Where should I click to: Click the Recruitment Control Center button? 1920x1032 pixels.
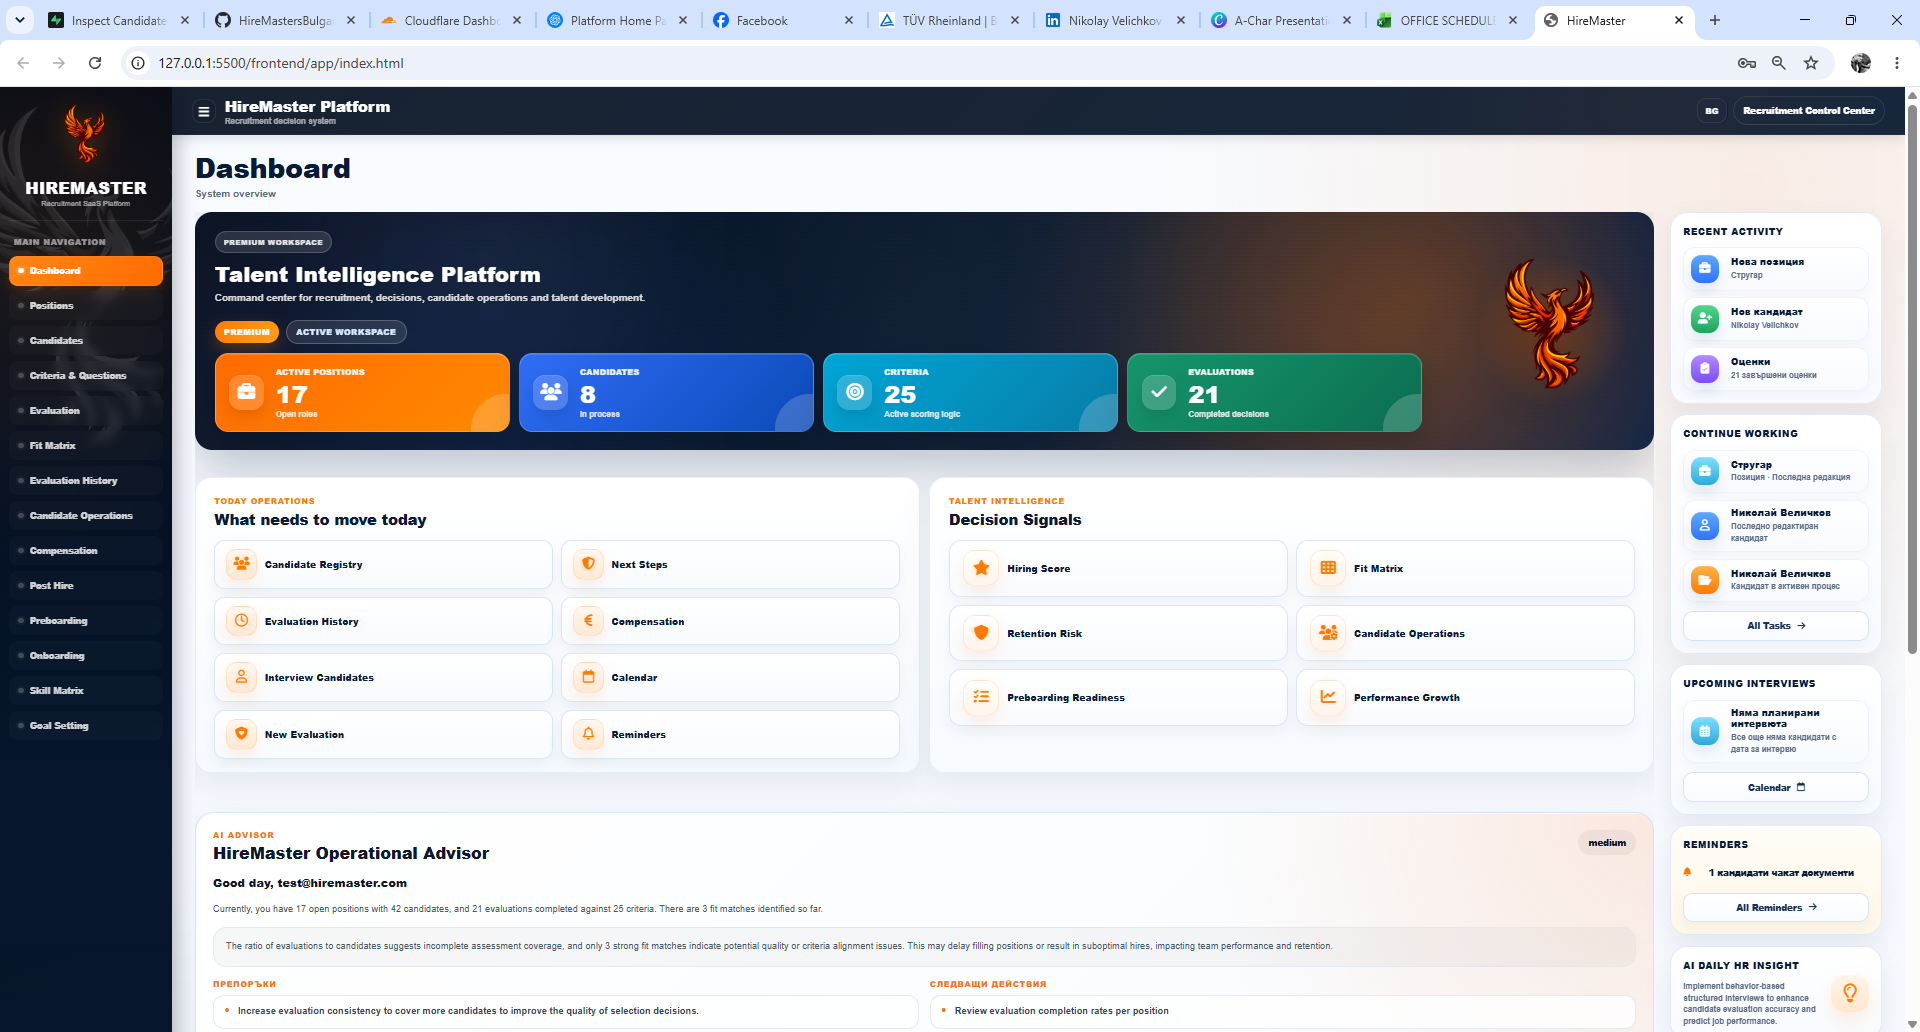[1809, 111]
